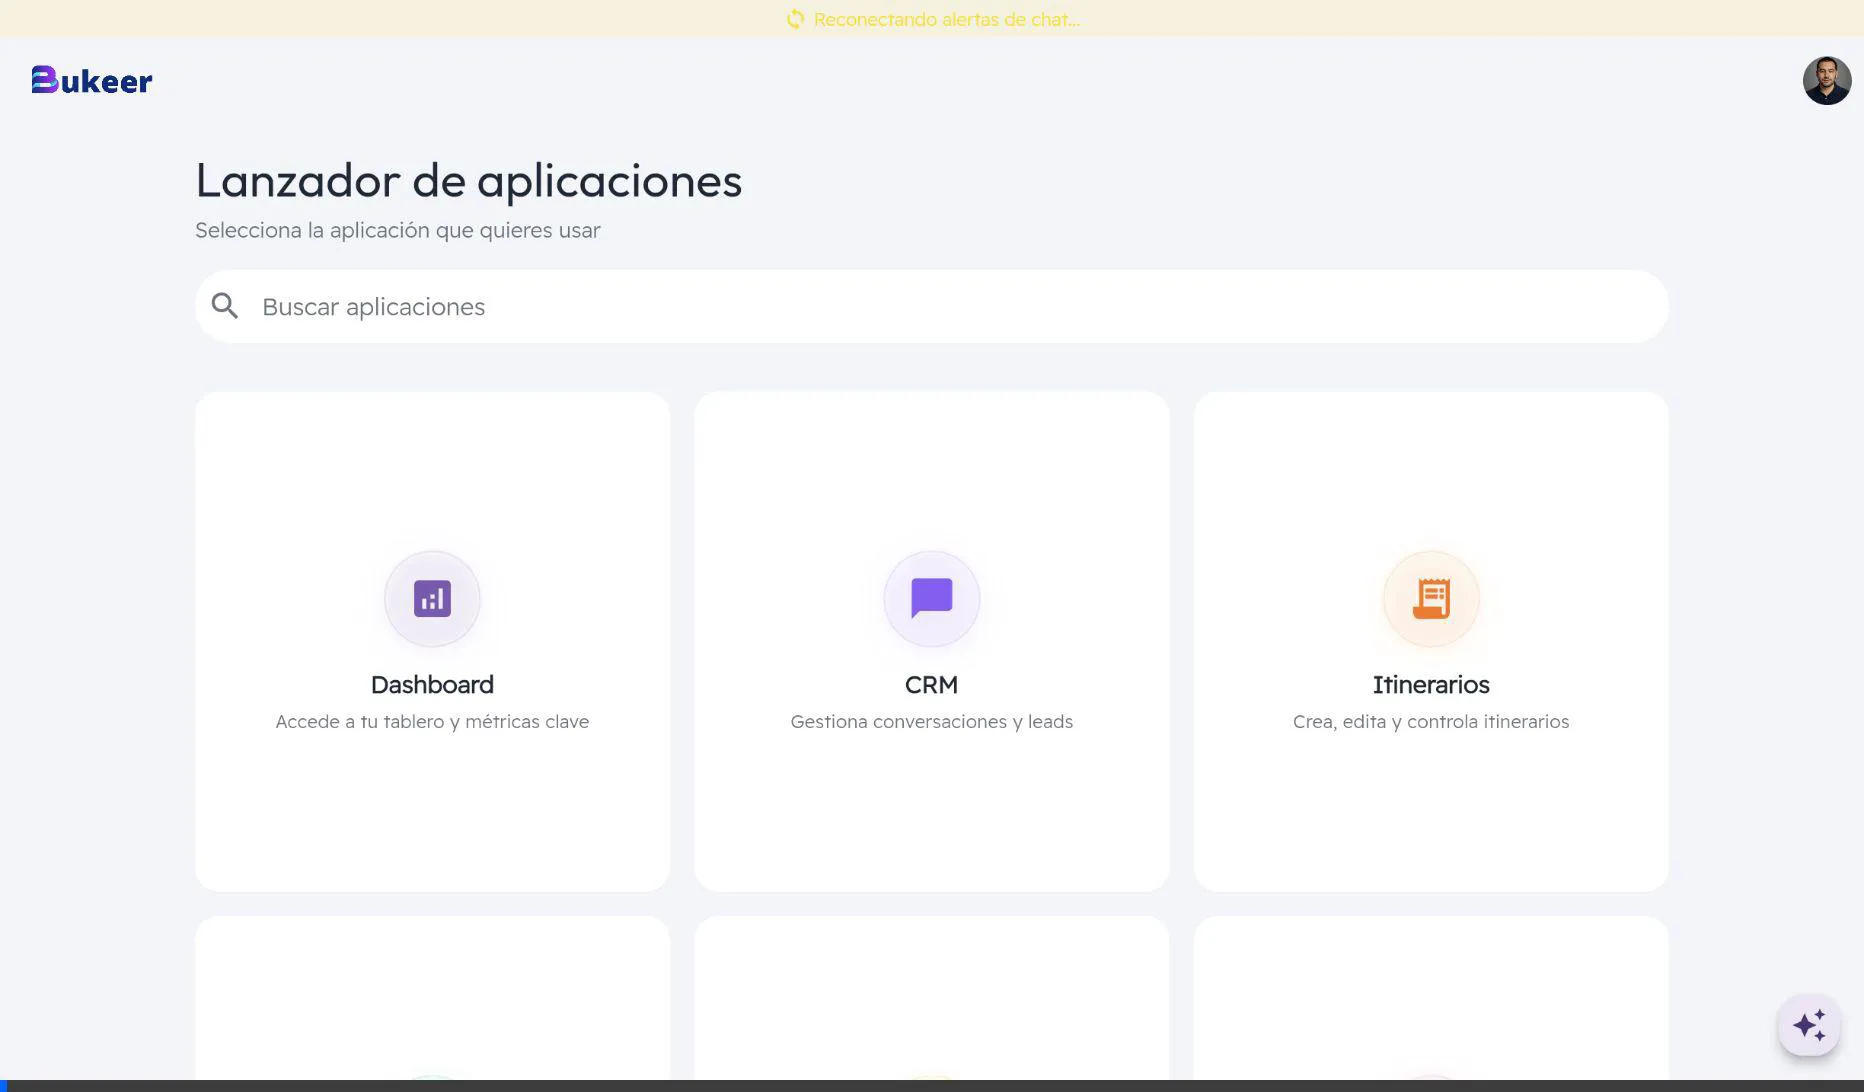The width and height of the screenshot is (1864, 1092).
Task: Select the CRM title label
Action: tap(931, 685)
